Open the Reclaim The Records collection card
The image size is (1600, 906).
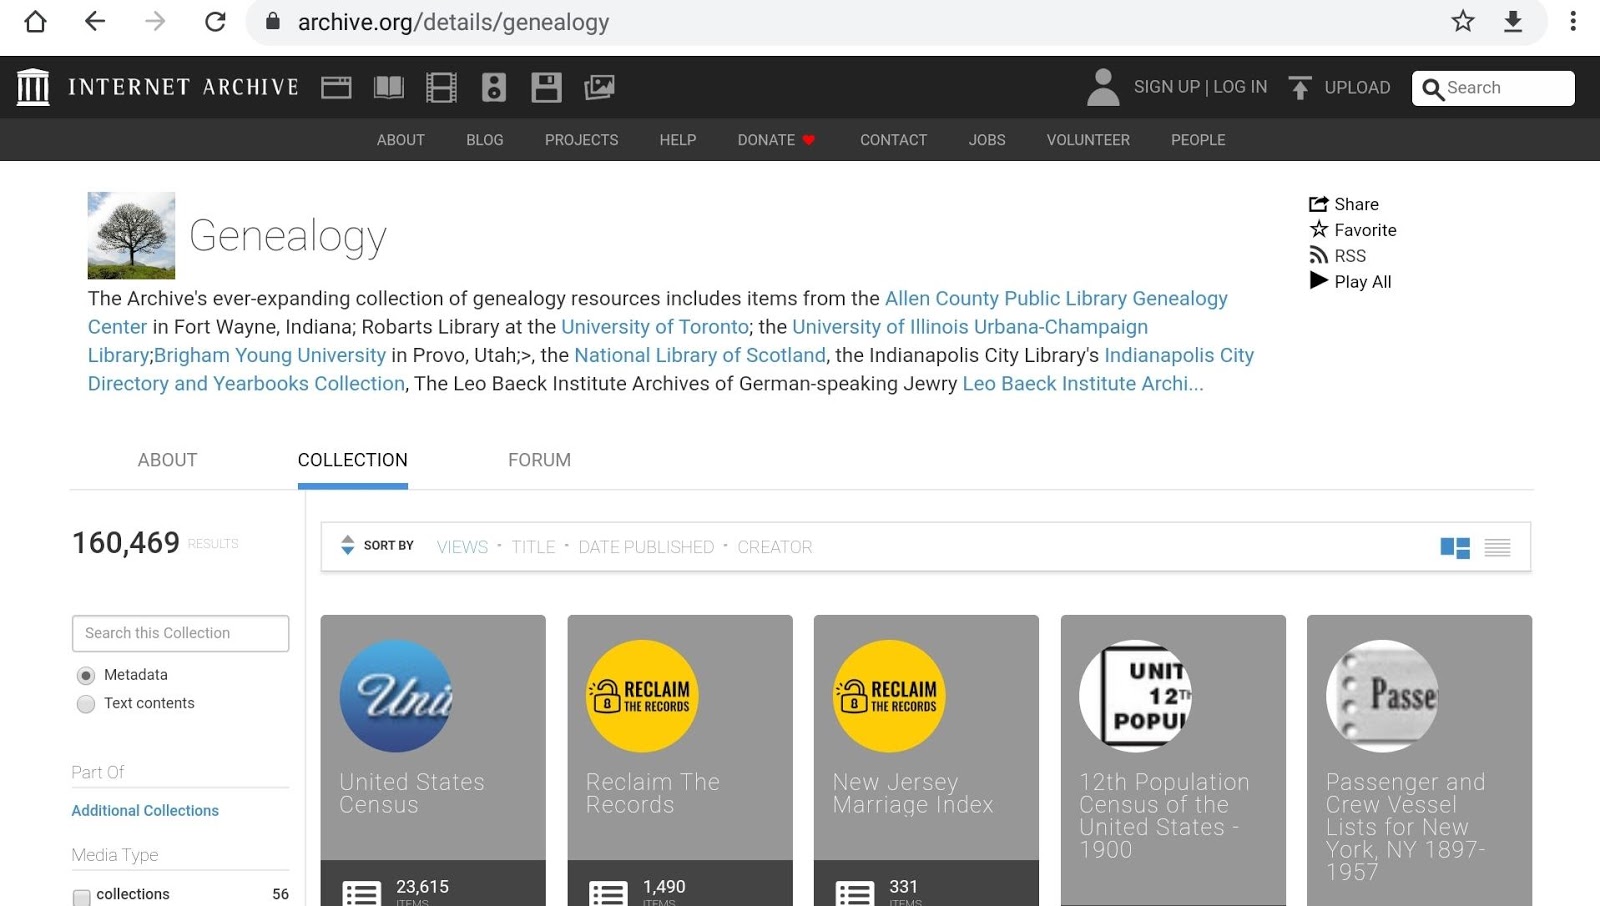pyautogui.click(x=680, y=760)
